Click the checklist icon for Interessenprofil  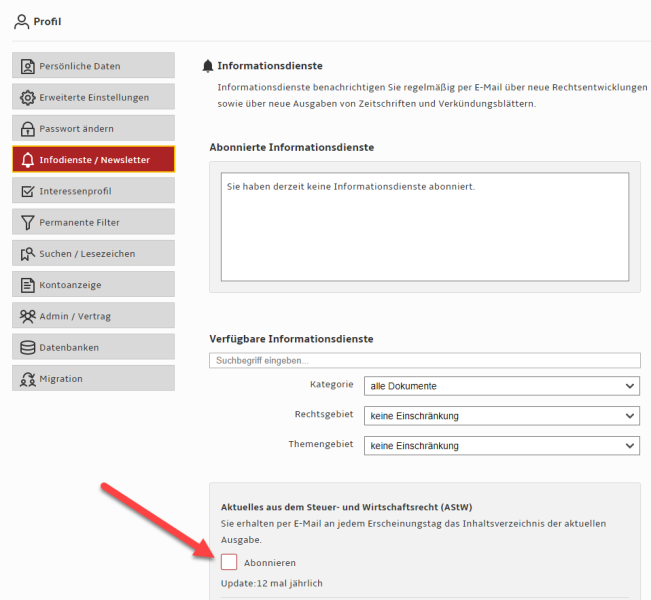point(28,191)
